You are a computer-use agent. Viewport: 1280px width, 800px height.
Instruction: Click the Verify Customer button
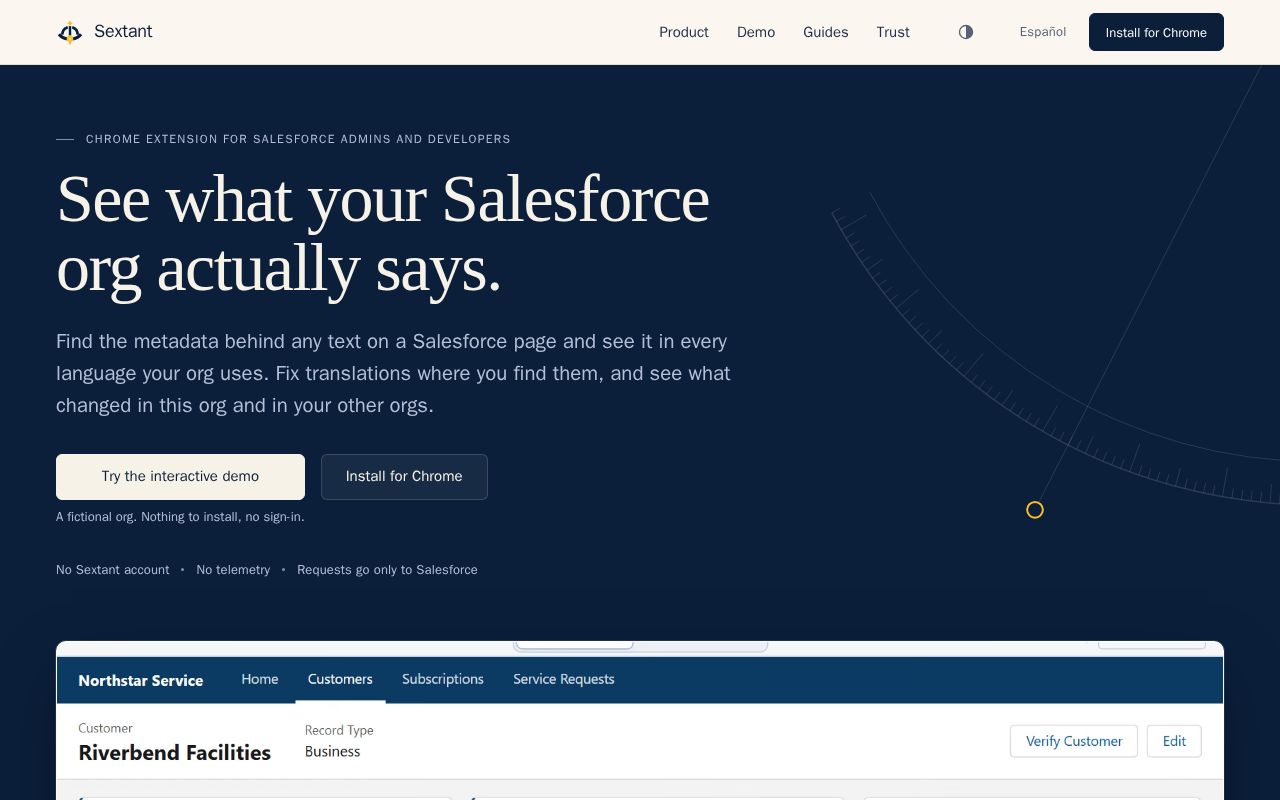coord(1074,741)
